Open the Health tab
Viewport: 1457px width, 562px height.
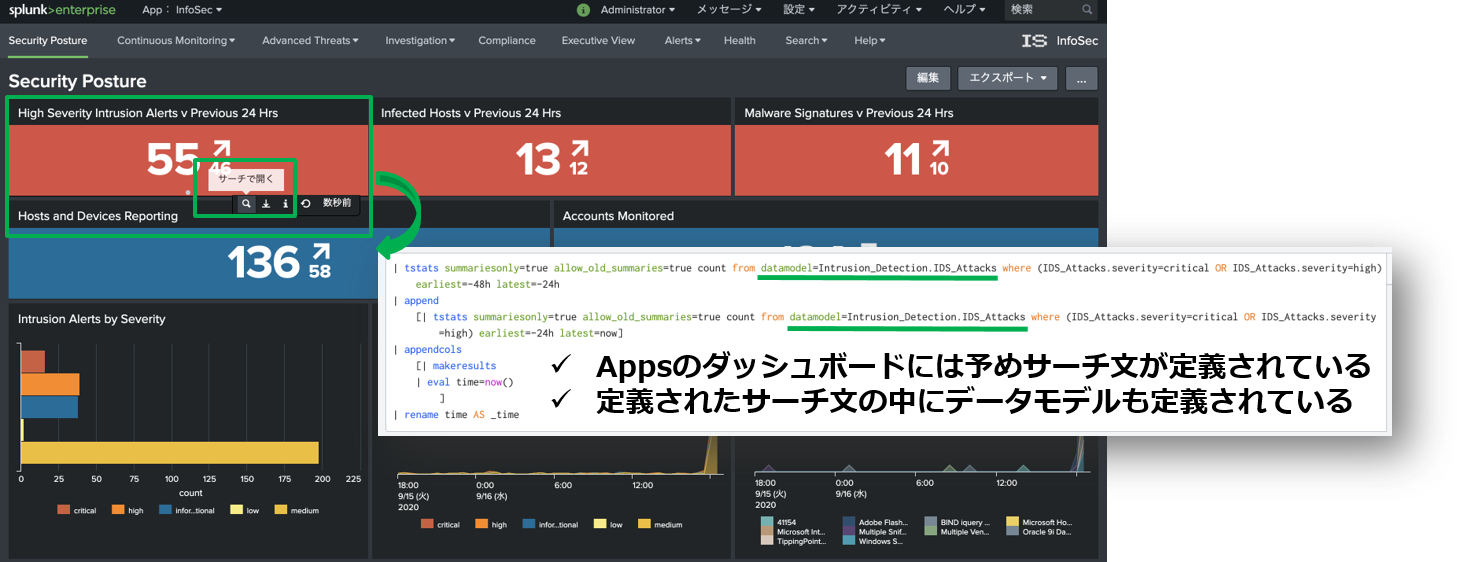coord(740,41)
